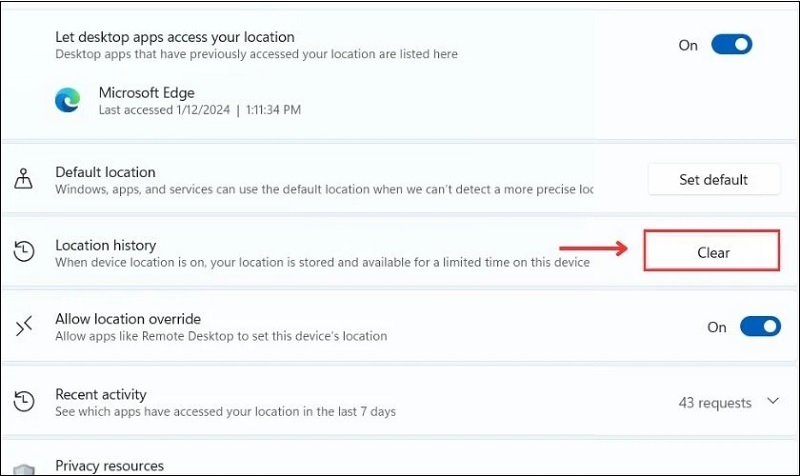
Task: Click the 43 requests label
Action: [714, 403]
